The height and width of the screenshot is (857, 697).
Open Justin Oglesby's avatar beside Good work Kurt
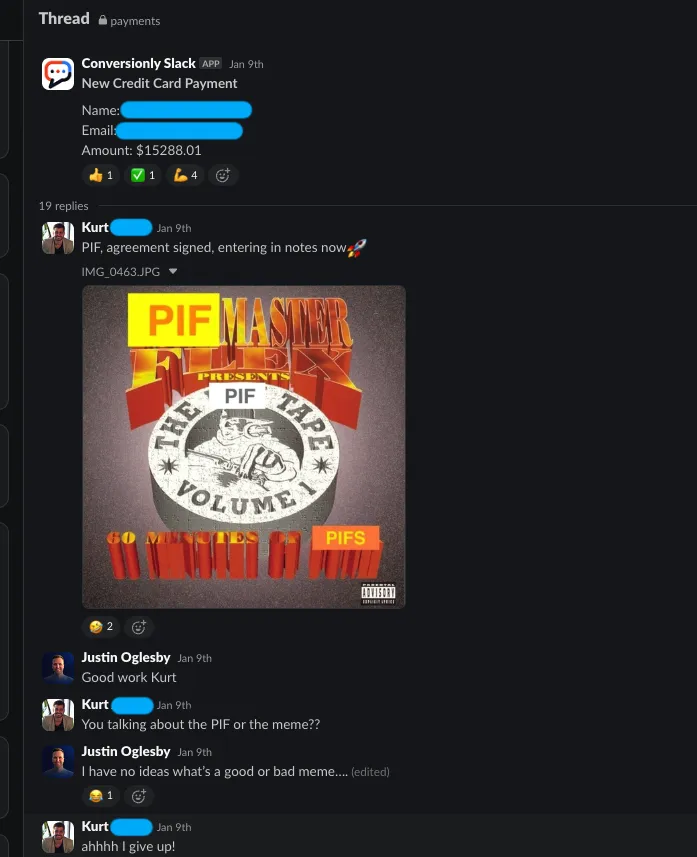pyautogui.click(x=58, y=668)
